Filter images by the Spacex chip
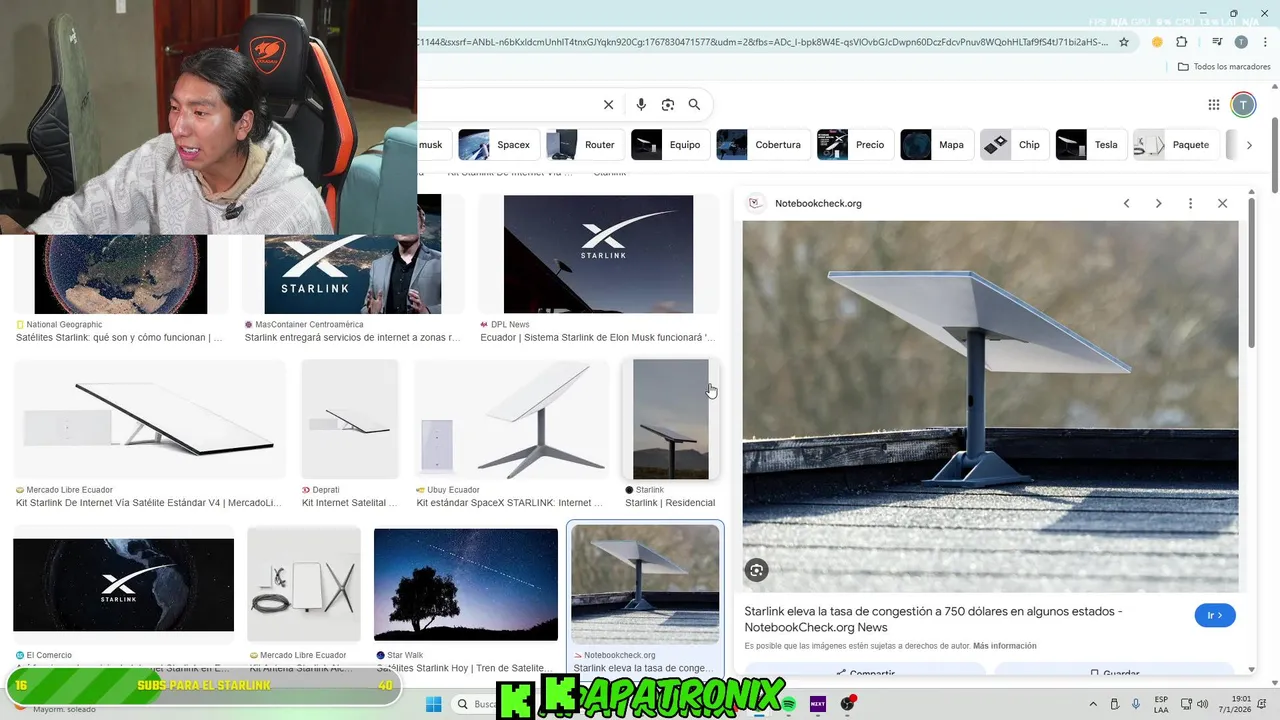 click(499, 145)
